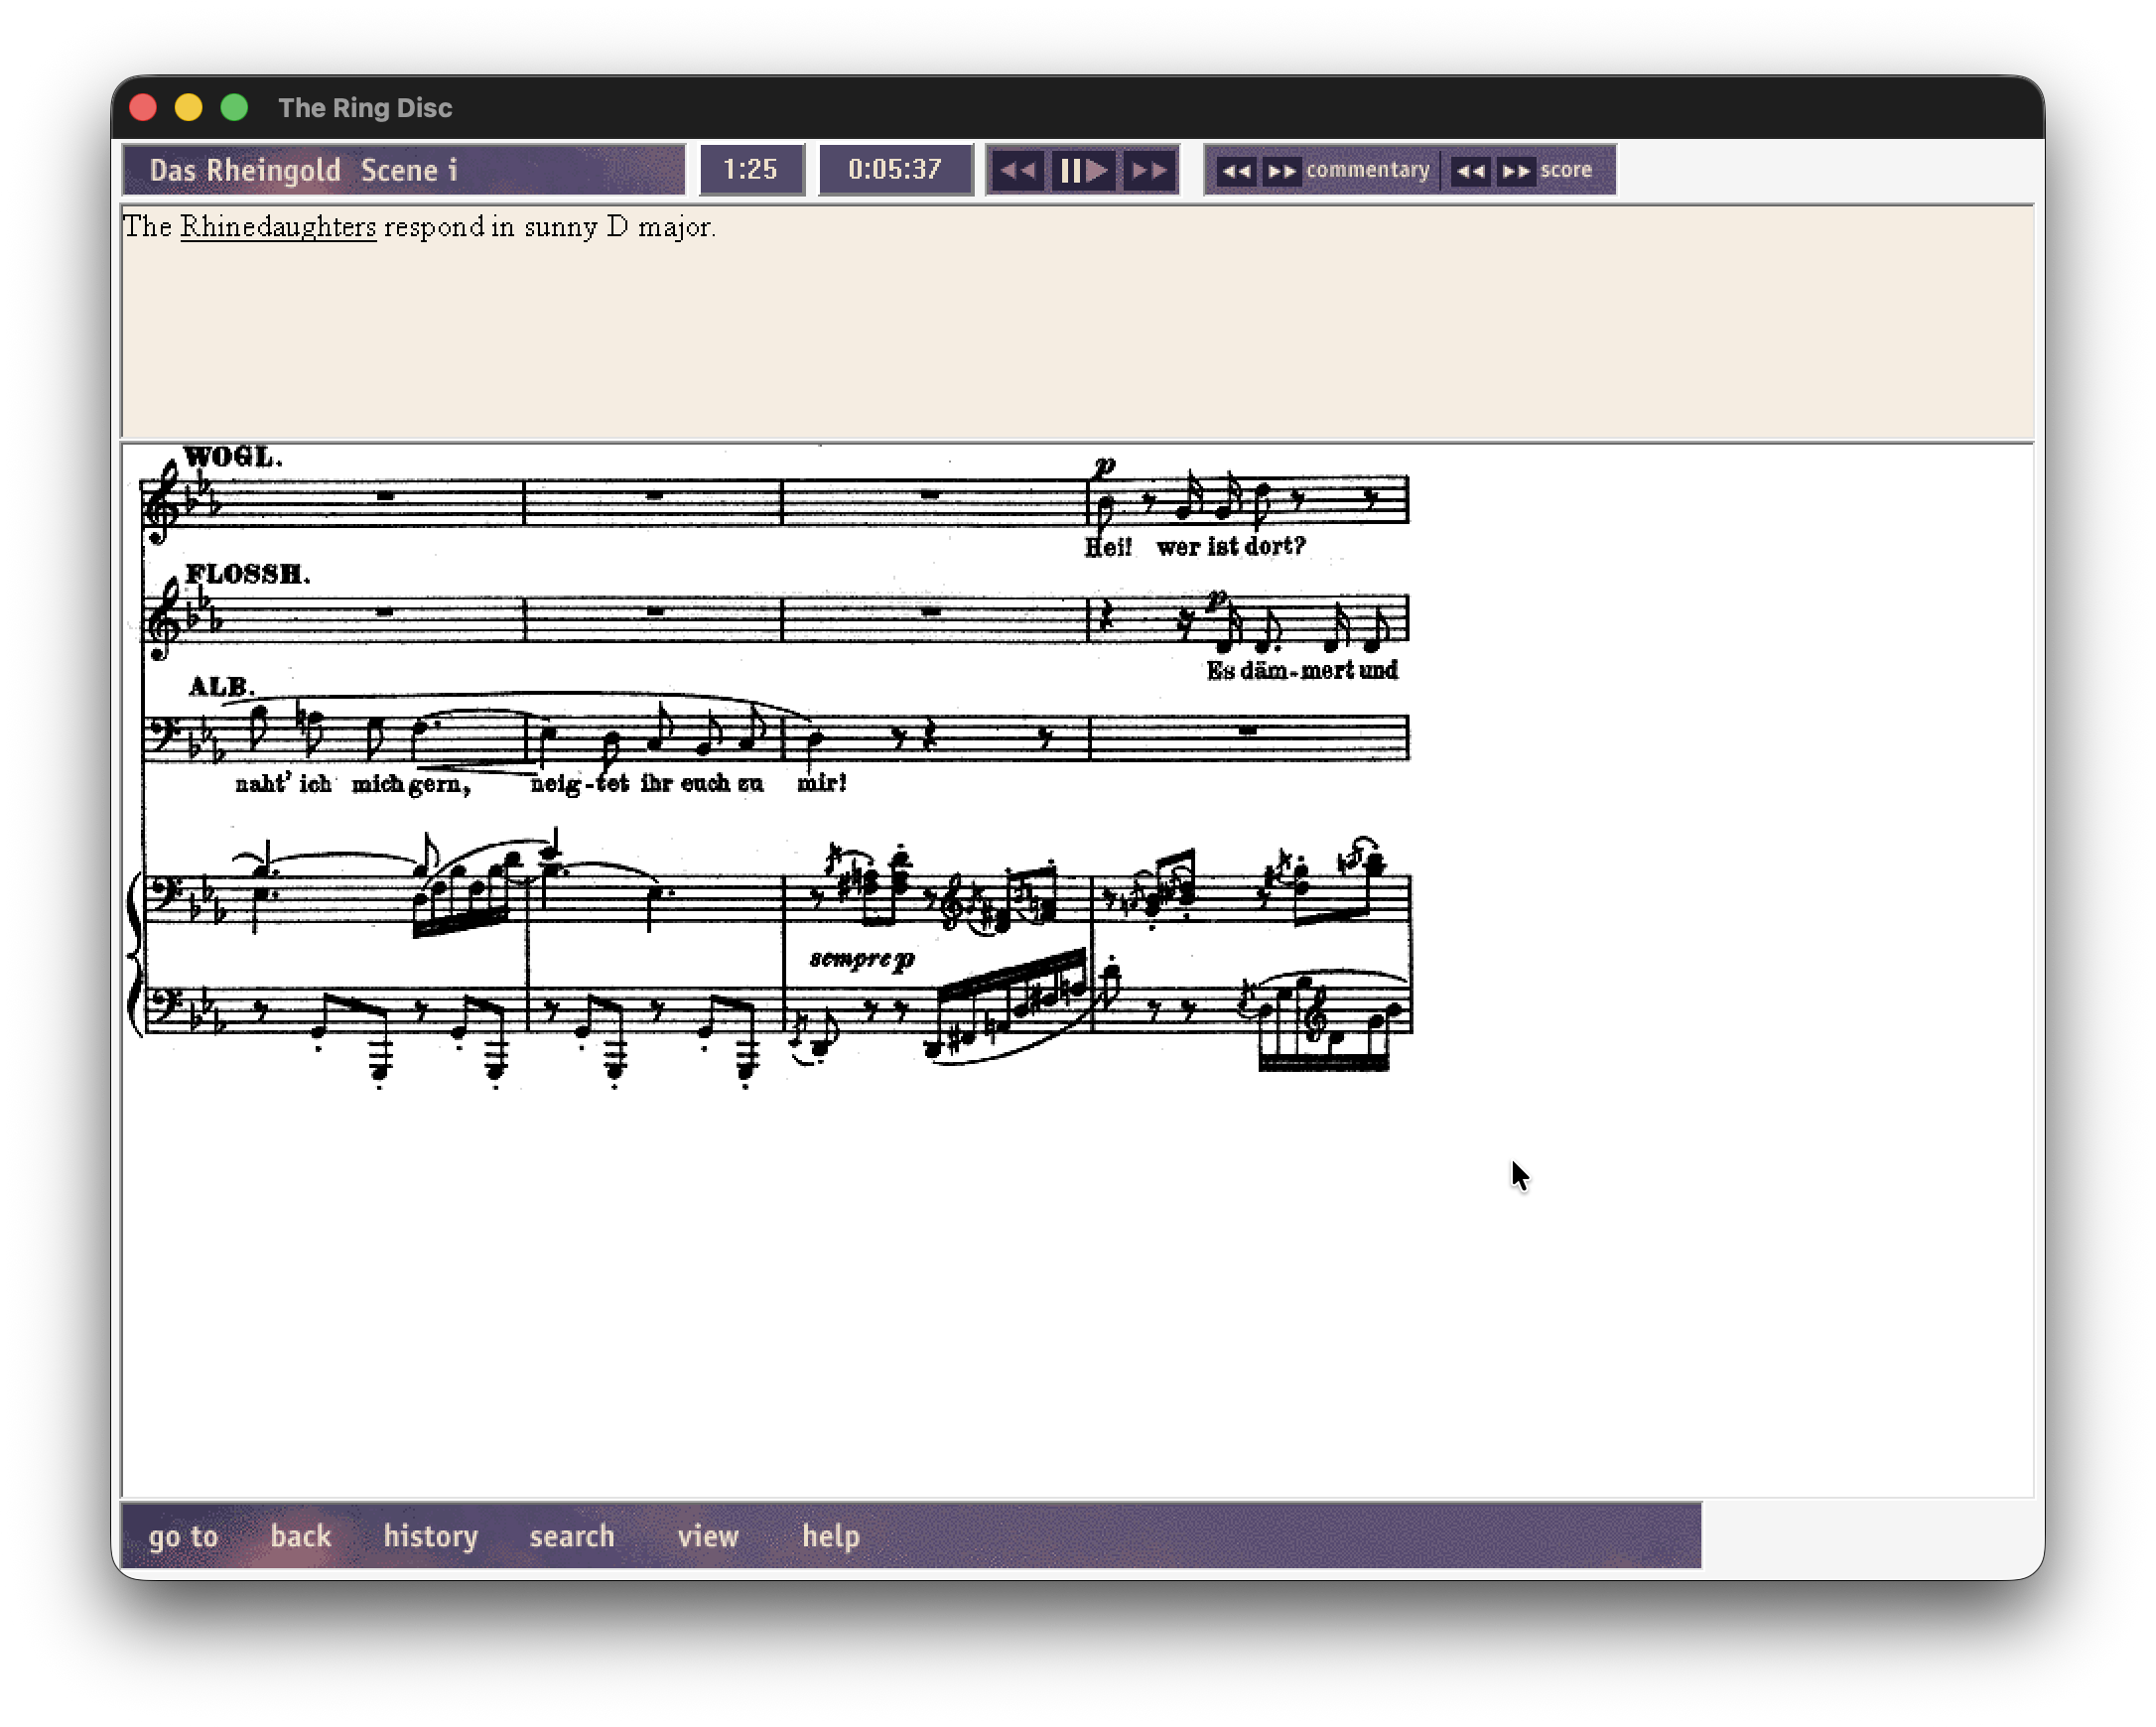Image resolution: width=2156 pixels, height=1727 pixels.
Task: Open the go to menu
Action: click(x=183, y=1536)
